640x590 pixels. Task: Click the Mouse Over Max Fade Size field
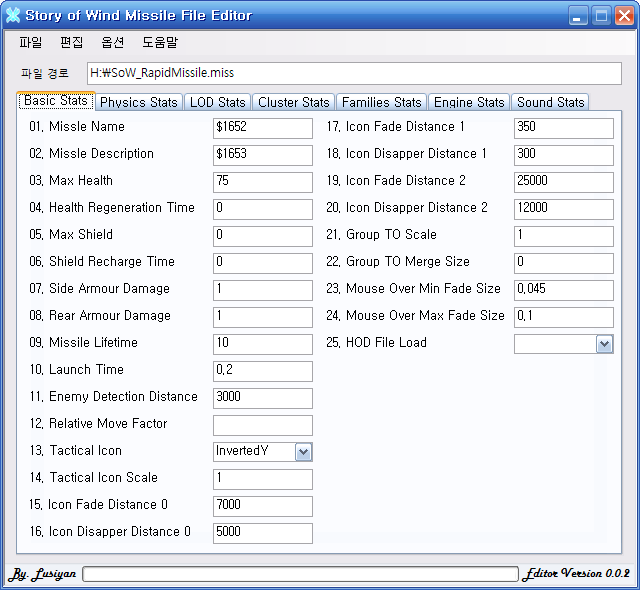tap(564, 317)
